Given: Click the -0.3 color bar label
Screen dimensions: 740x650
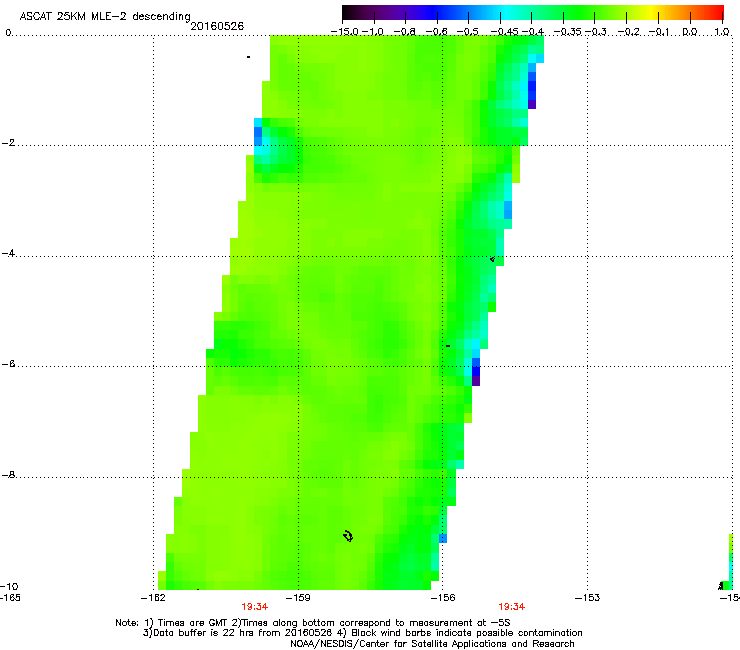Looking at the screenshot, I should [x=596, y=32].
